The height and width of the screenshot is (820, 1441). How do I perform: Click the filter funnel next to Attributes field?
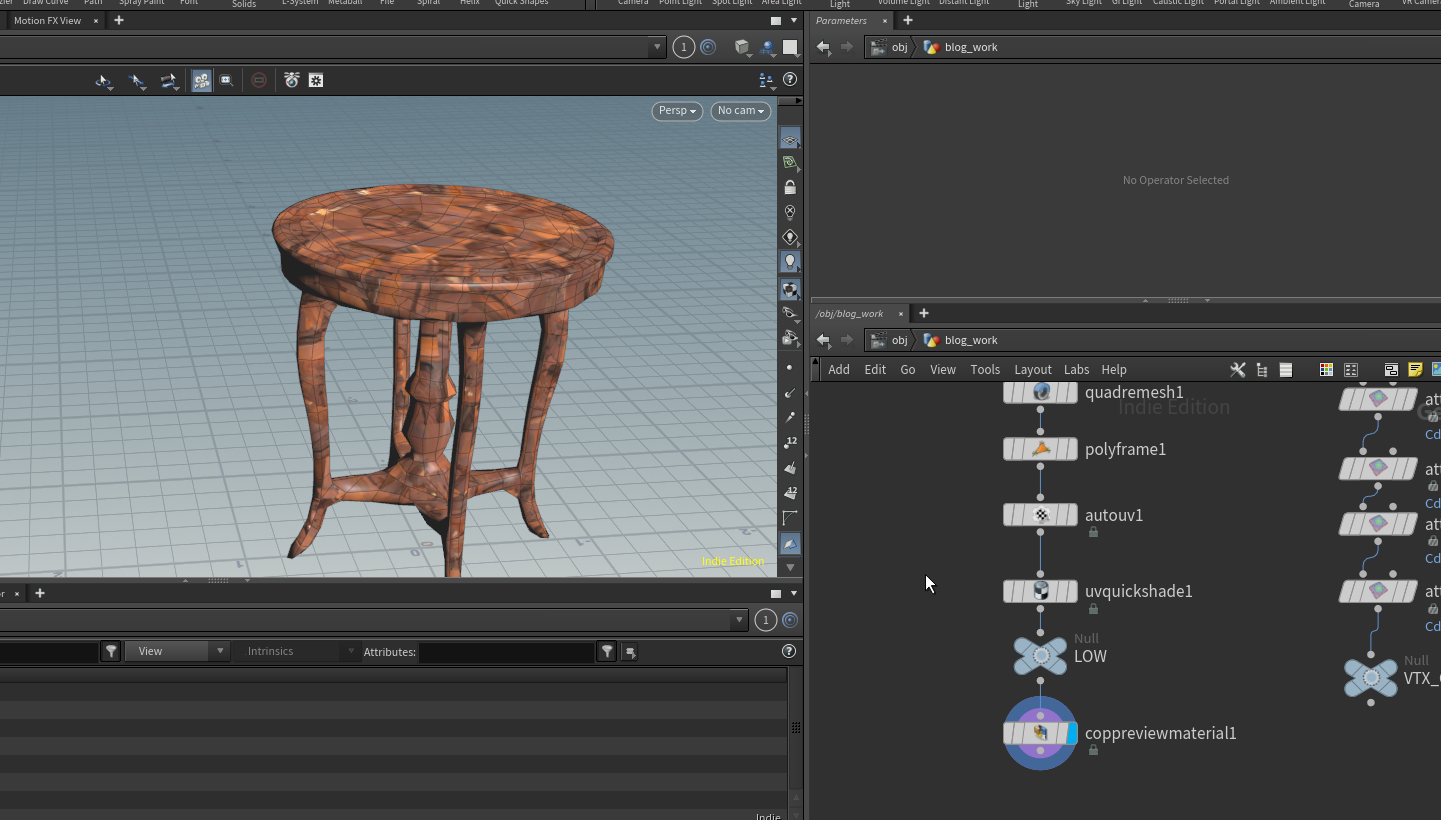click(x=607, y=652)
